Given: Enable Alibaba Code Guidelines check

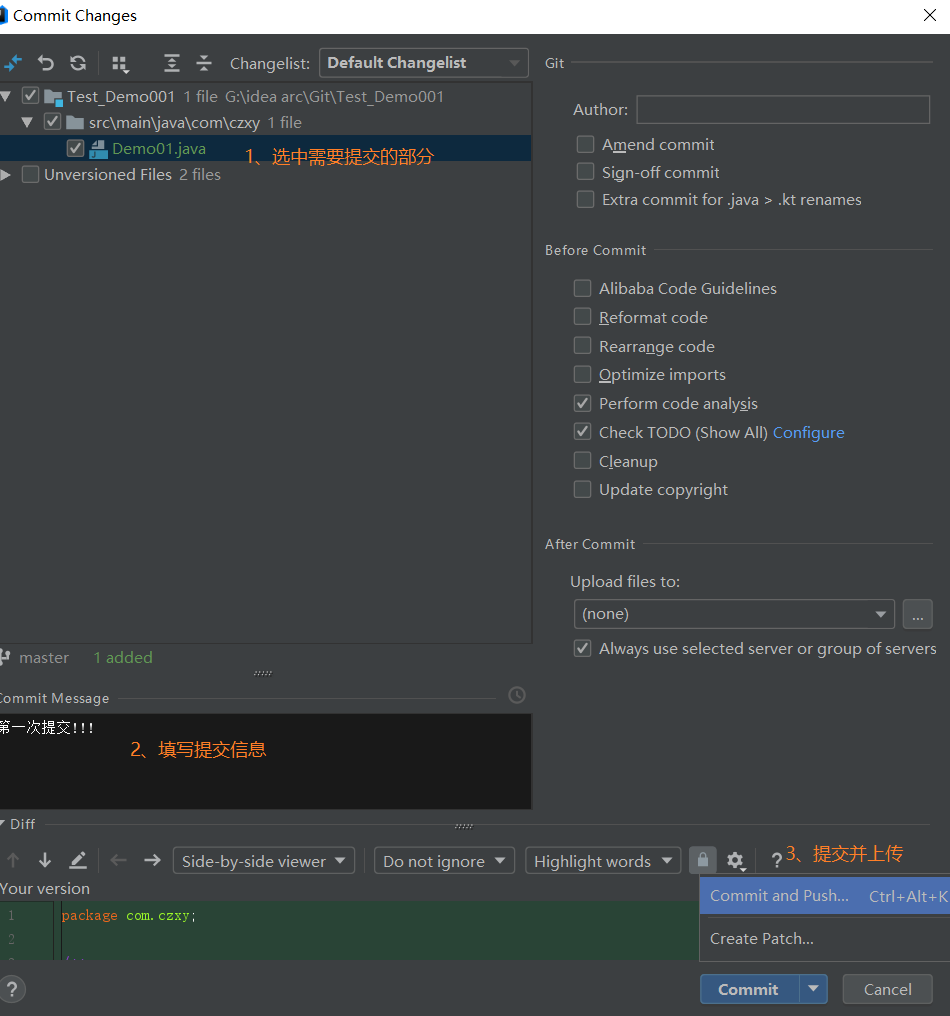Looking at the screenshot, I should pos(583,288).
